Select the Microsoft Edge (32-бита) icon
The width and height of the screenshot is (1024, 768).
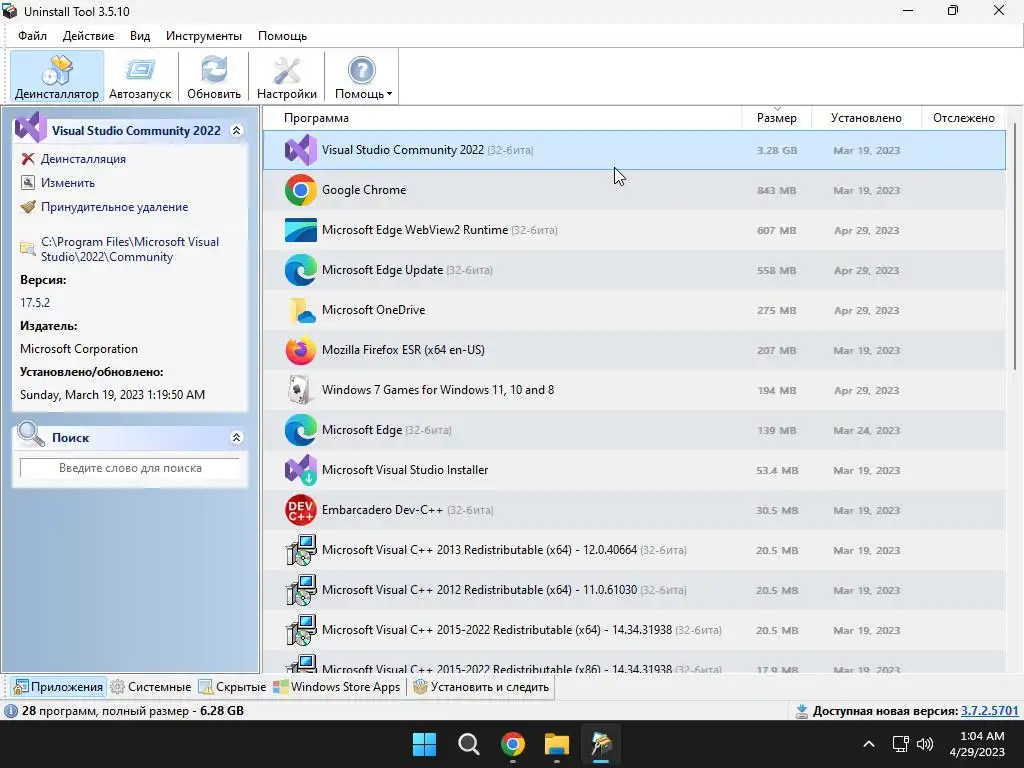point(300,430)
